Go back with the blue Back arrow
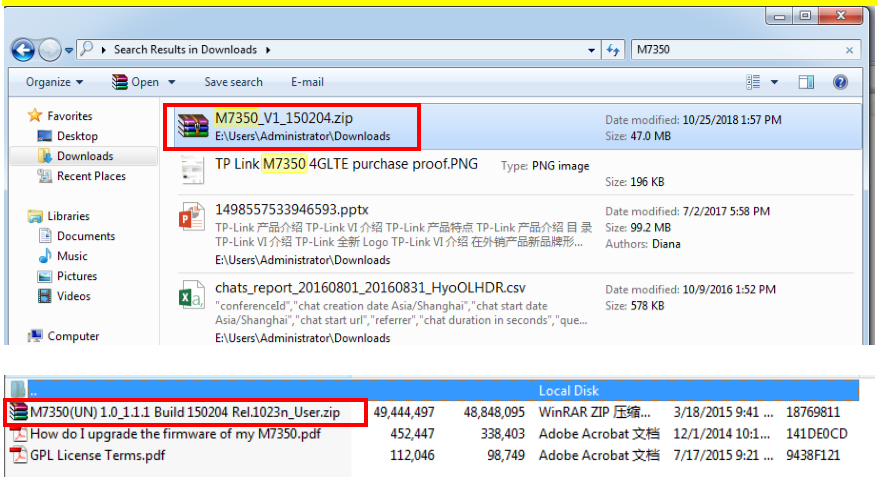 pyautogui.click(x=23, y=50)
